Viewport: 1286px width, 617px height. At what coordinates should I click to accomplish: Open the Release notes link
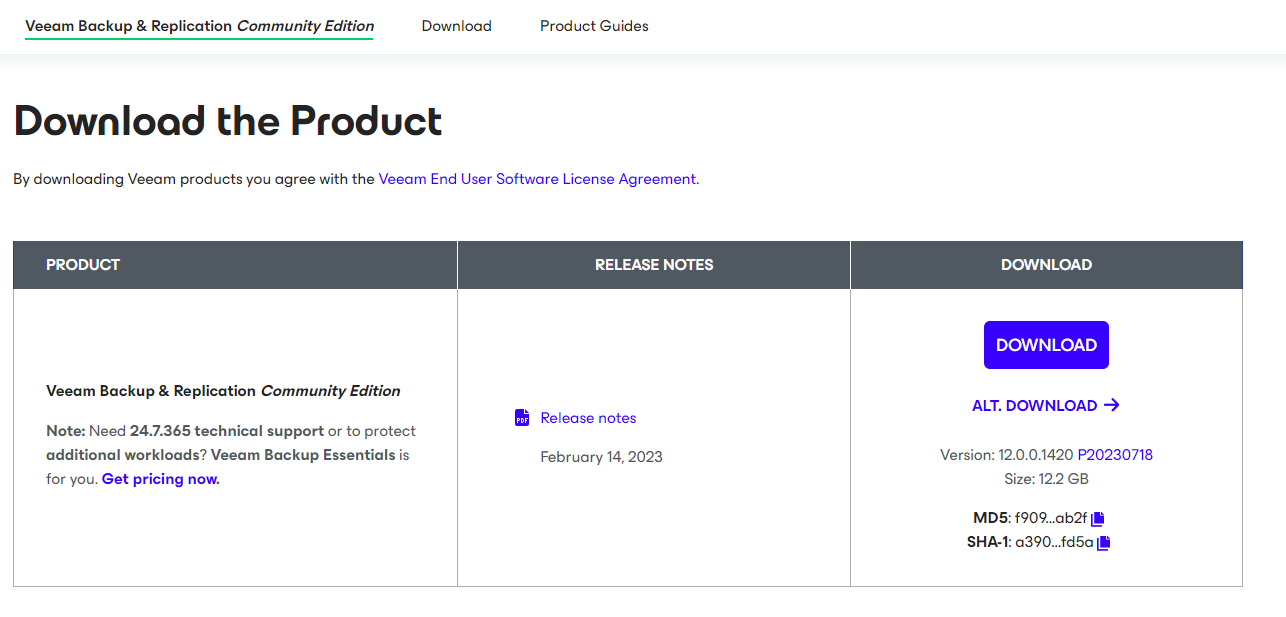point(588,418)
